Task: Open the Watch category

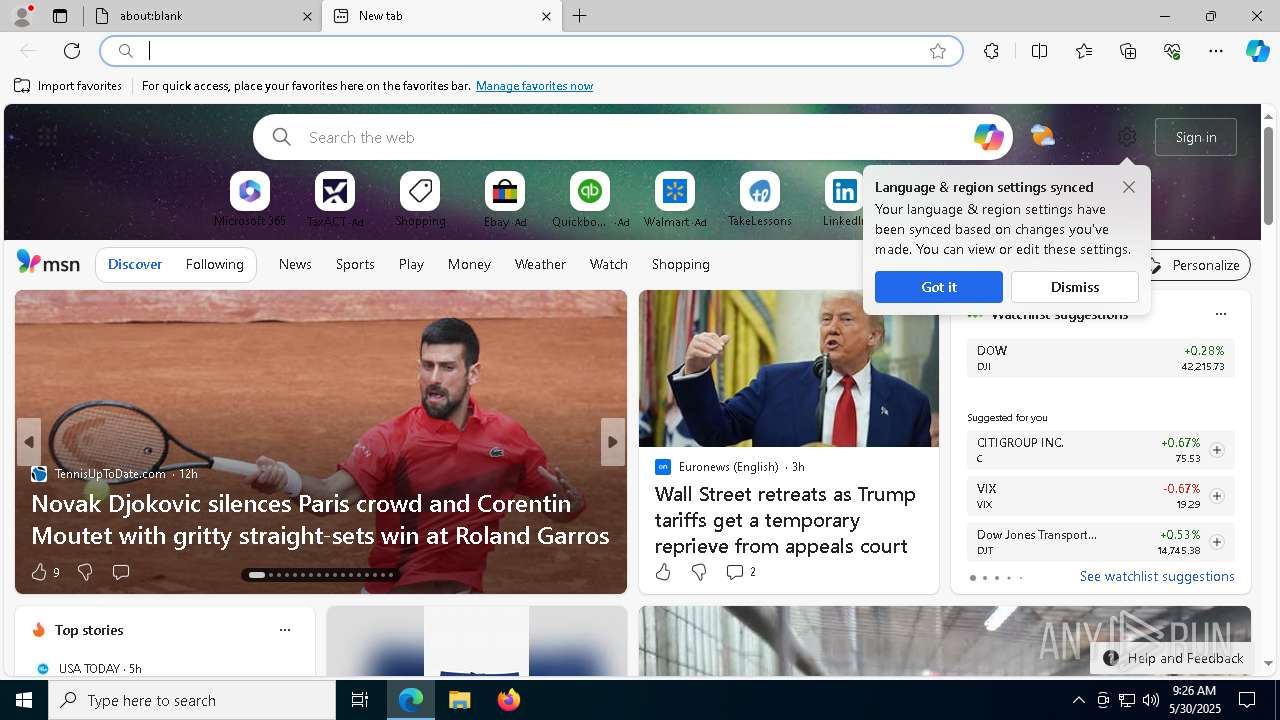Action: coord(609,264)
